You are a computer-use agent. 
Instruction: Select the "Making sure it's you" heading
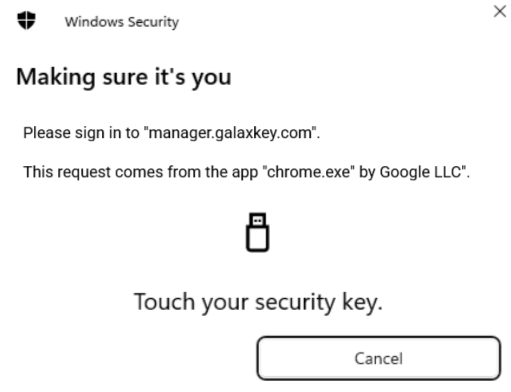(124, 77)
